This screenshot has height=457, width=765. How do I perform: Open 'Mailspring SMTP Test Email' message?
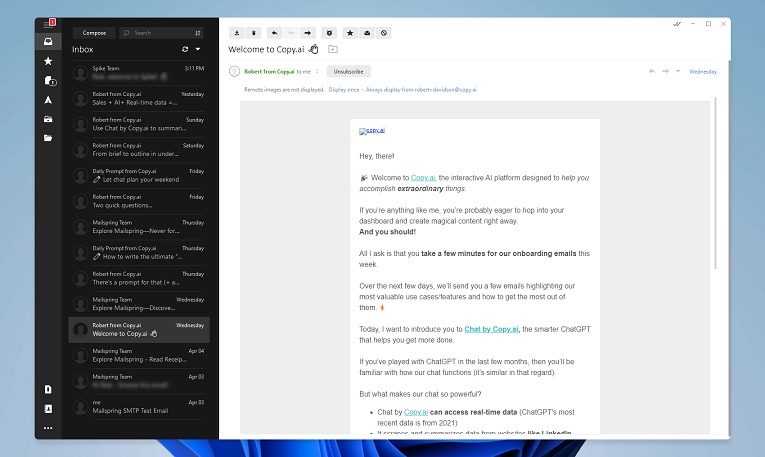139,407
